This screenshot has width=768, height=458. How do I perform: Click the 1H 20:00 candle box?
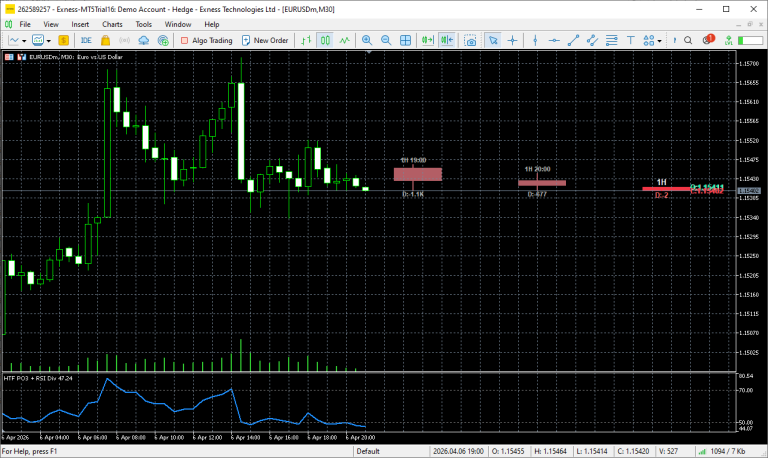point(542,183)
